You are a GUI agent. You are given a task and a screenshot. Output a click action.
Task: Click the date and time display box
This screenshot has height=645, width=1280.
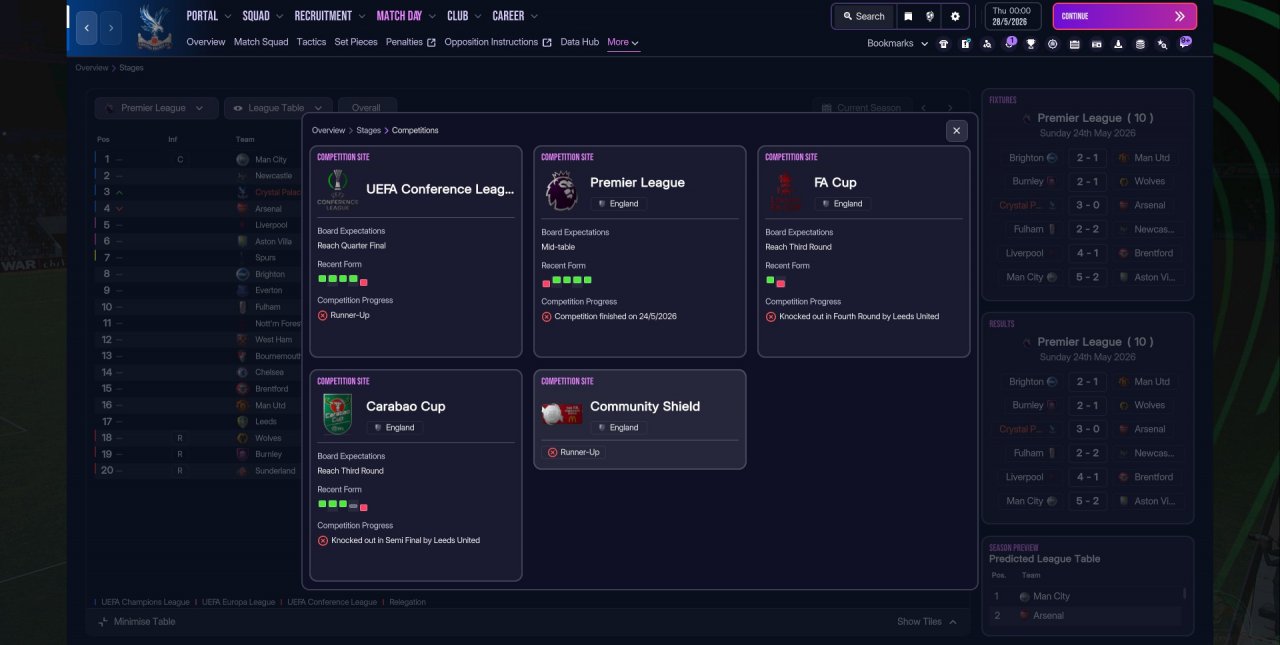coord(1013,16)
